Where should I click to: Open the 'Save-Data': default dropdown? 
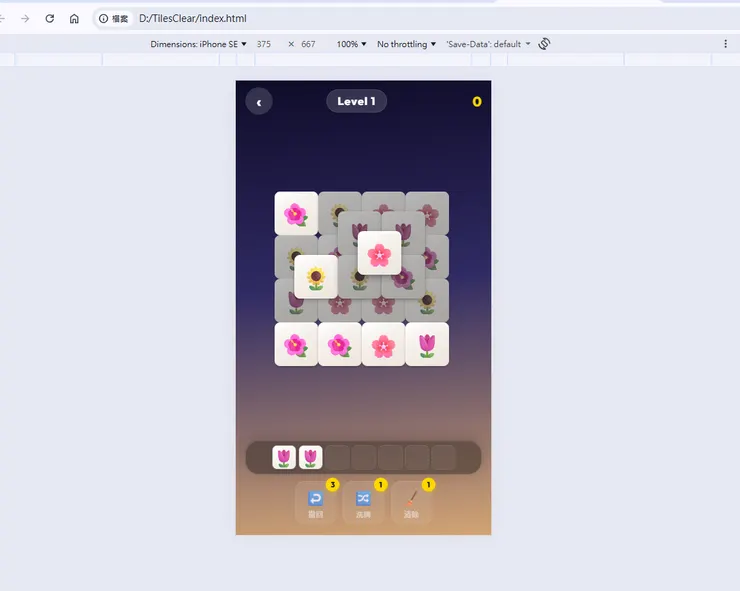(x=488, y=44)
